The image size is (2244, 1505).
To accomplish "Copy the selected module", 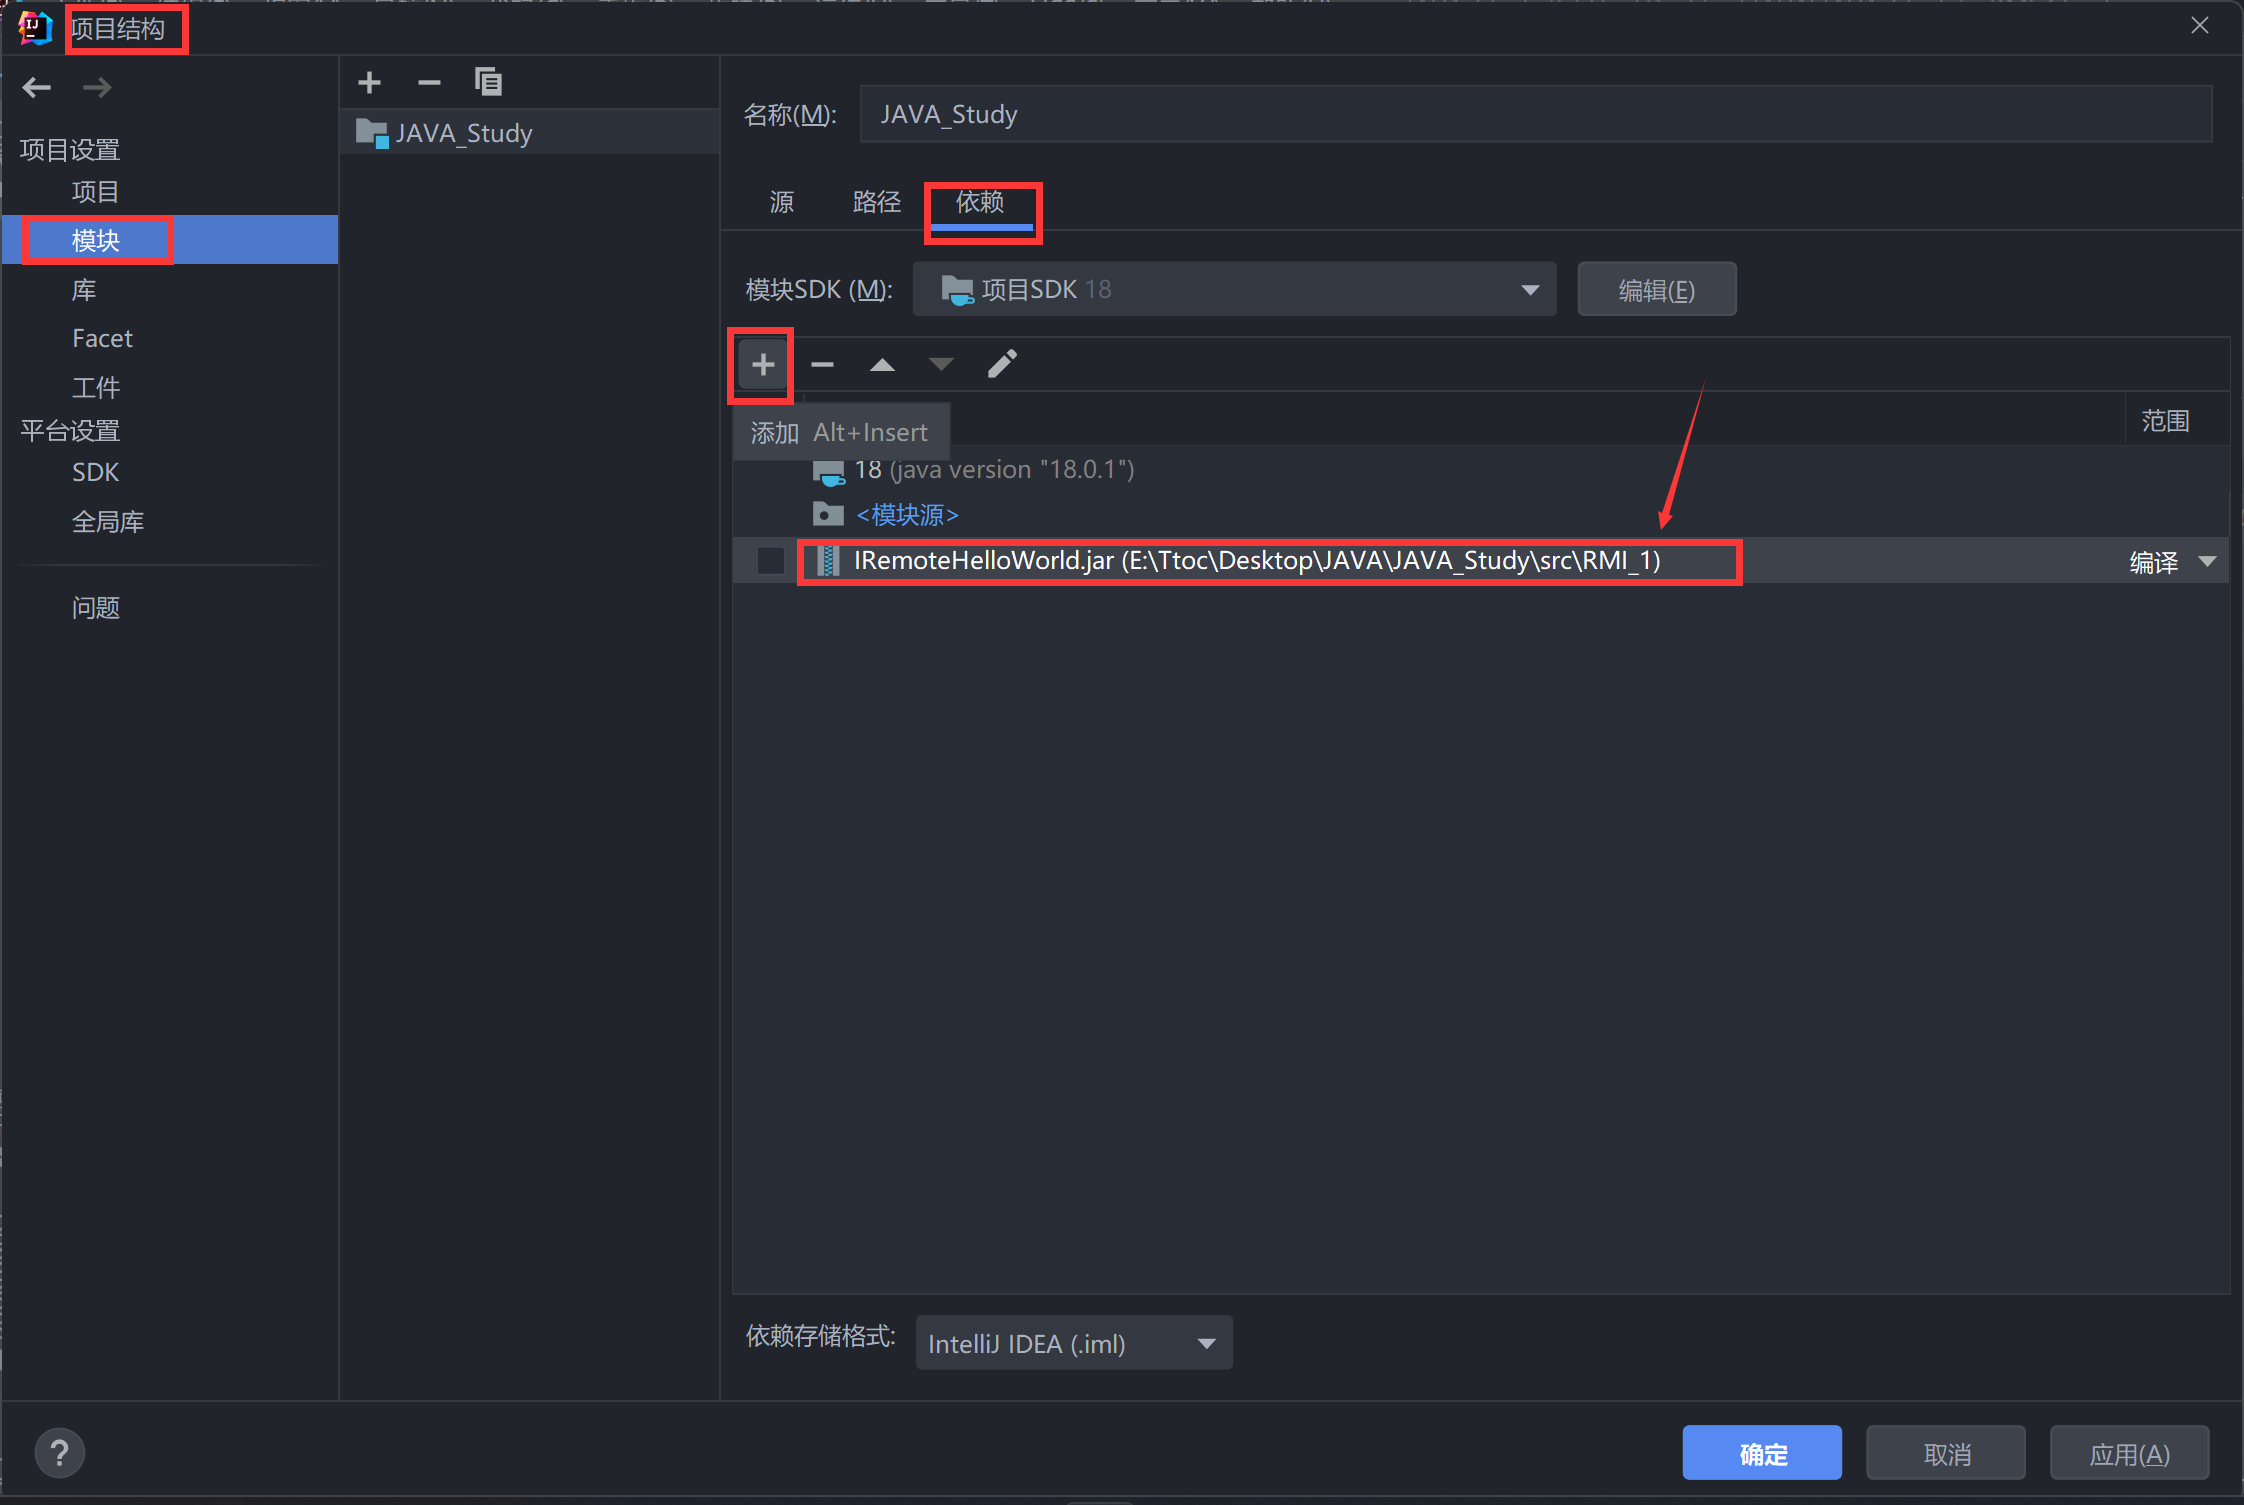I will click(x=488, y=82).
